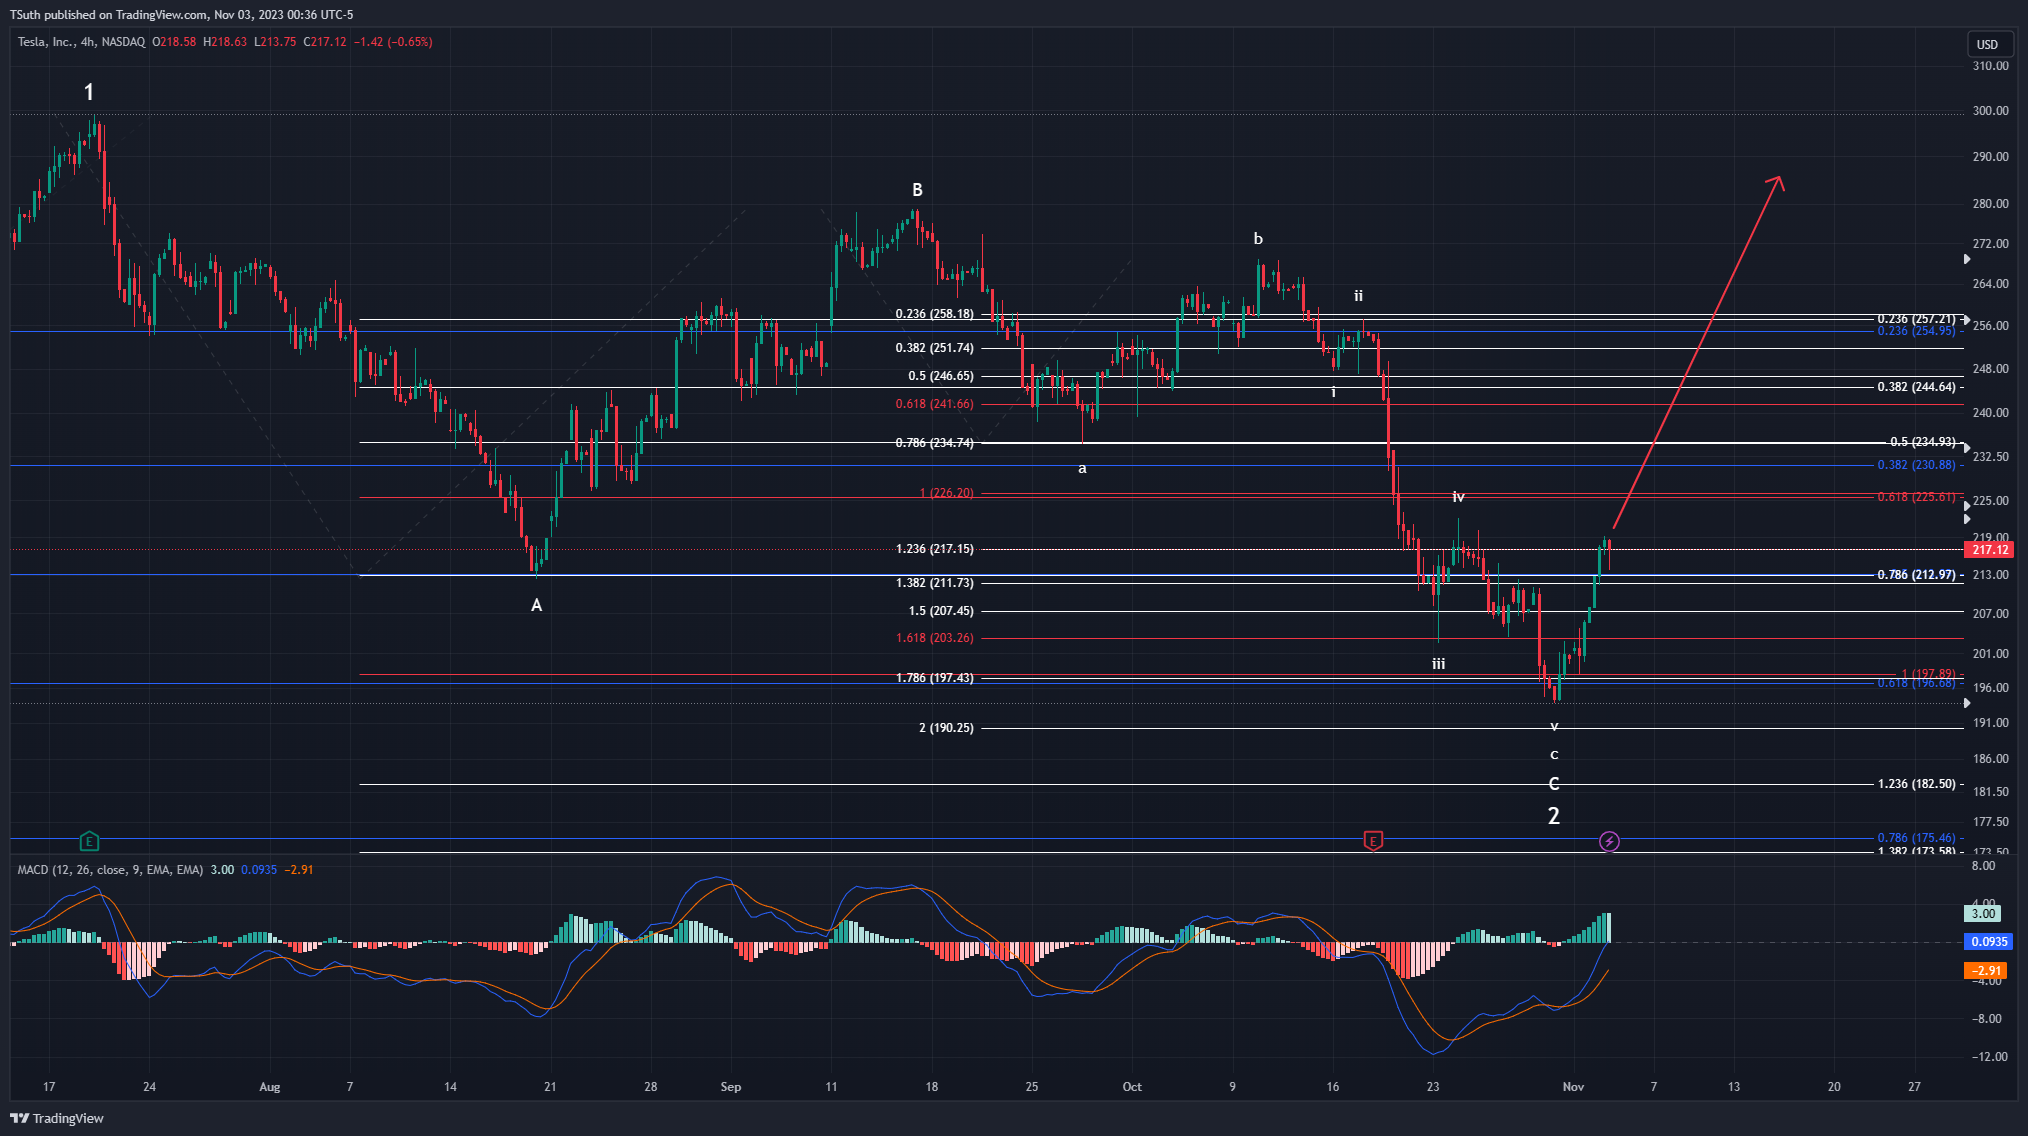This screenshot has height=1136, width=2028.
Task: Click the 300.00 price on the axis
Action: pyautogui.click(x=1990, y=111)
